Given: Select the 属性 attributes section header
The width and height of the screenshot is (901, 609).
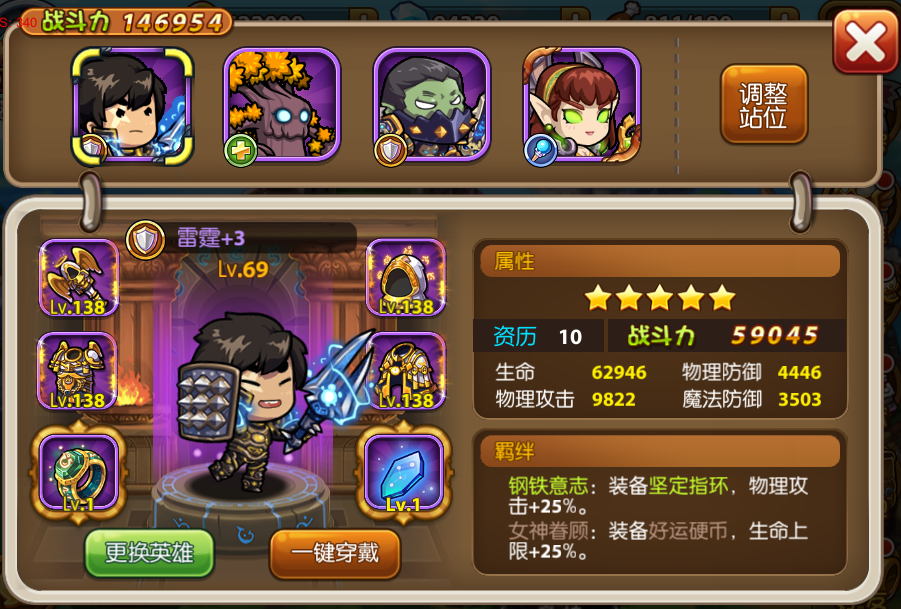Looking at the screenshot, I should 660,262.
